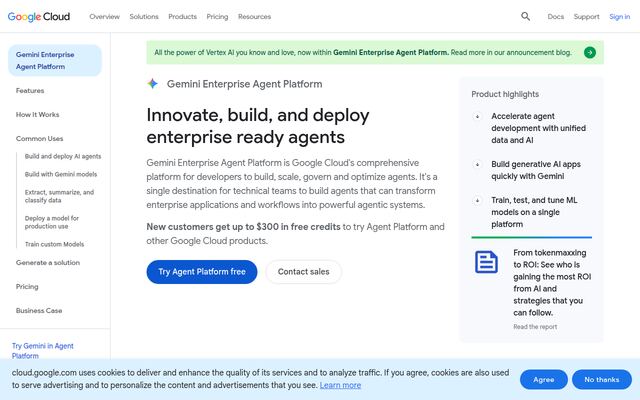The height and width of the screenshot is (400, 640).
Task: Open Build generative AI apps quickly highlight
Action: tap(536, 170)
